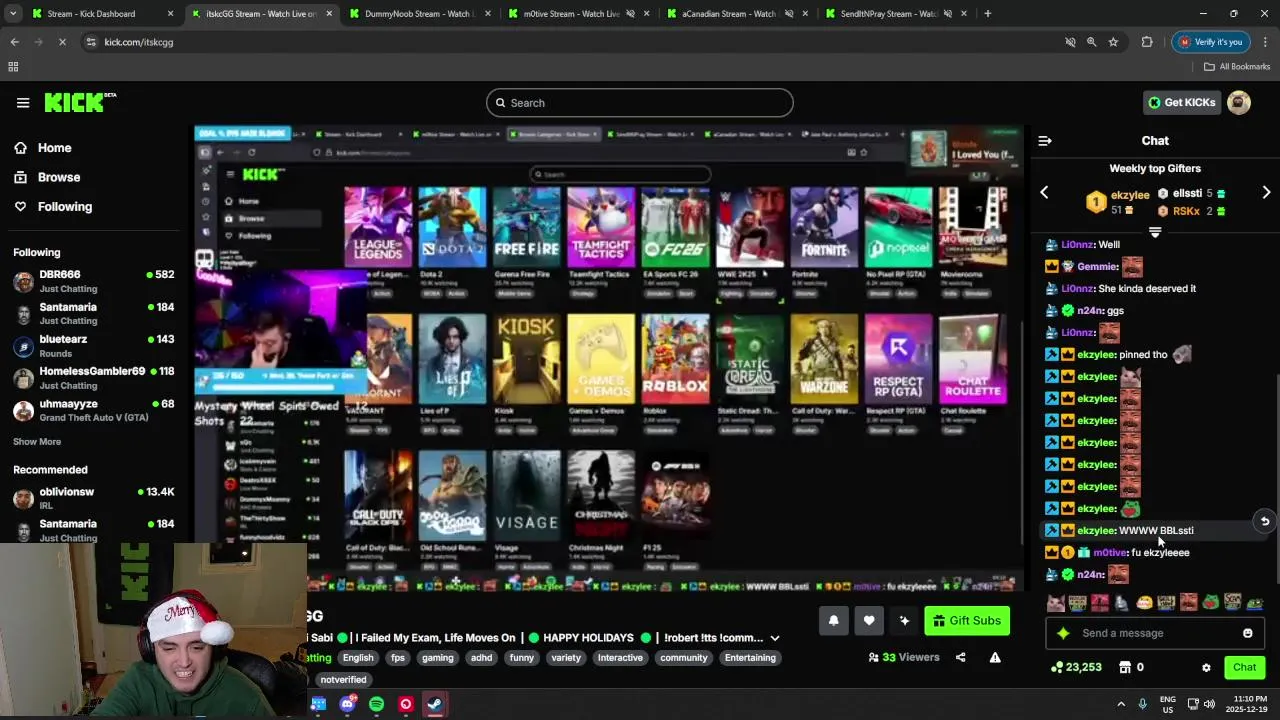Share the stream via the share icon
The image size is (1280, 720).
960,657
